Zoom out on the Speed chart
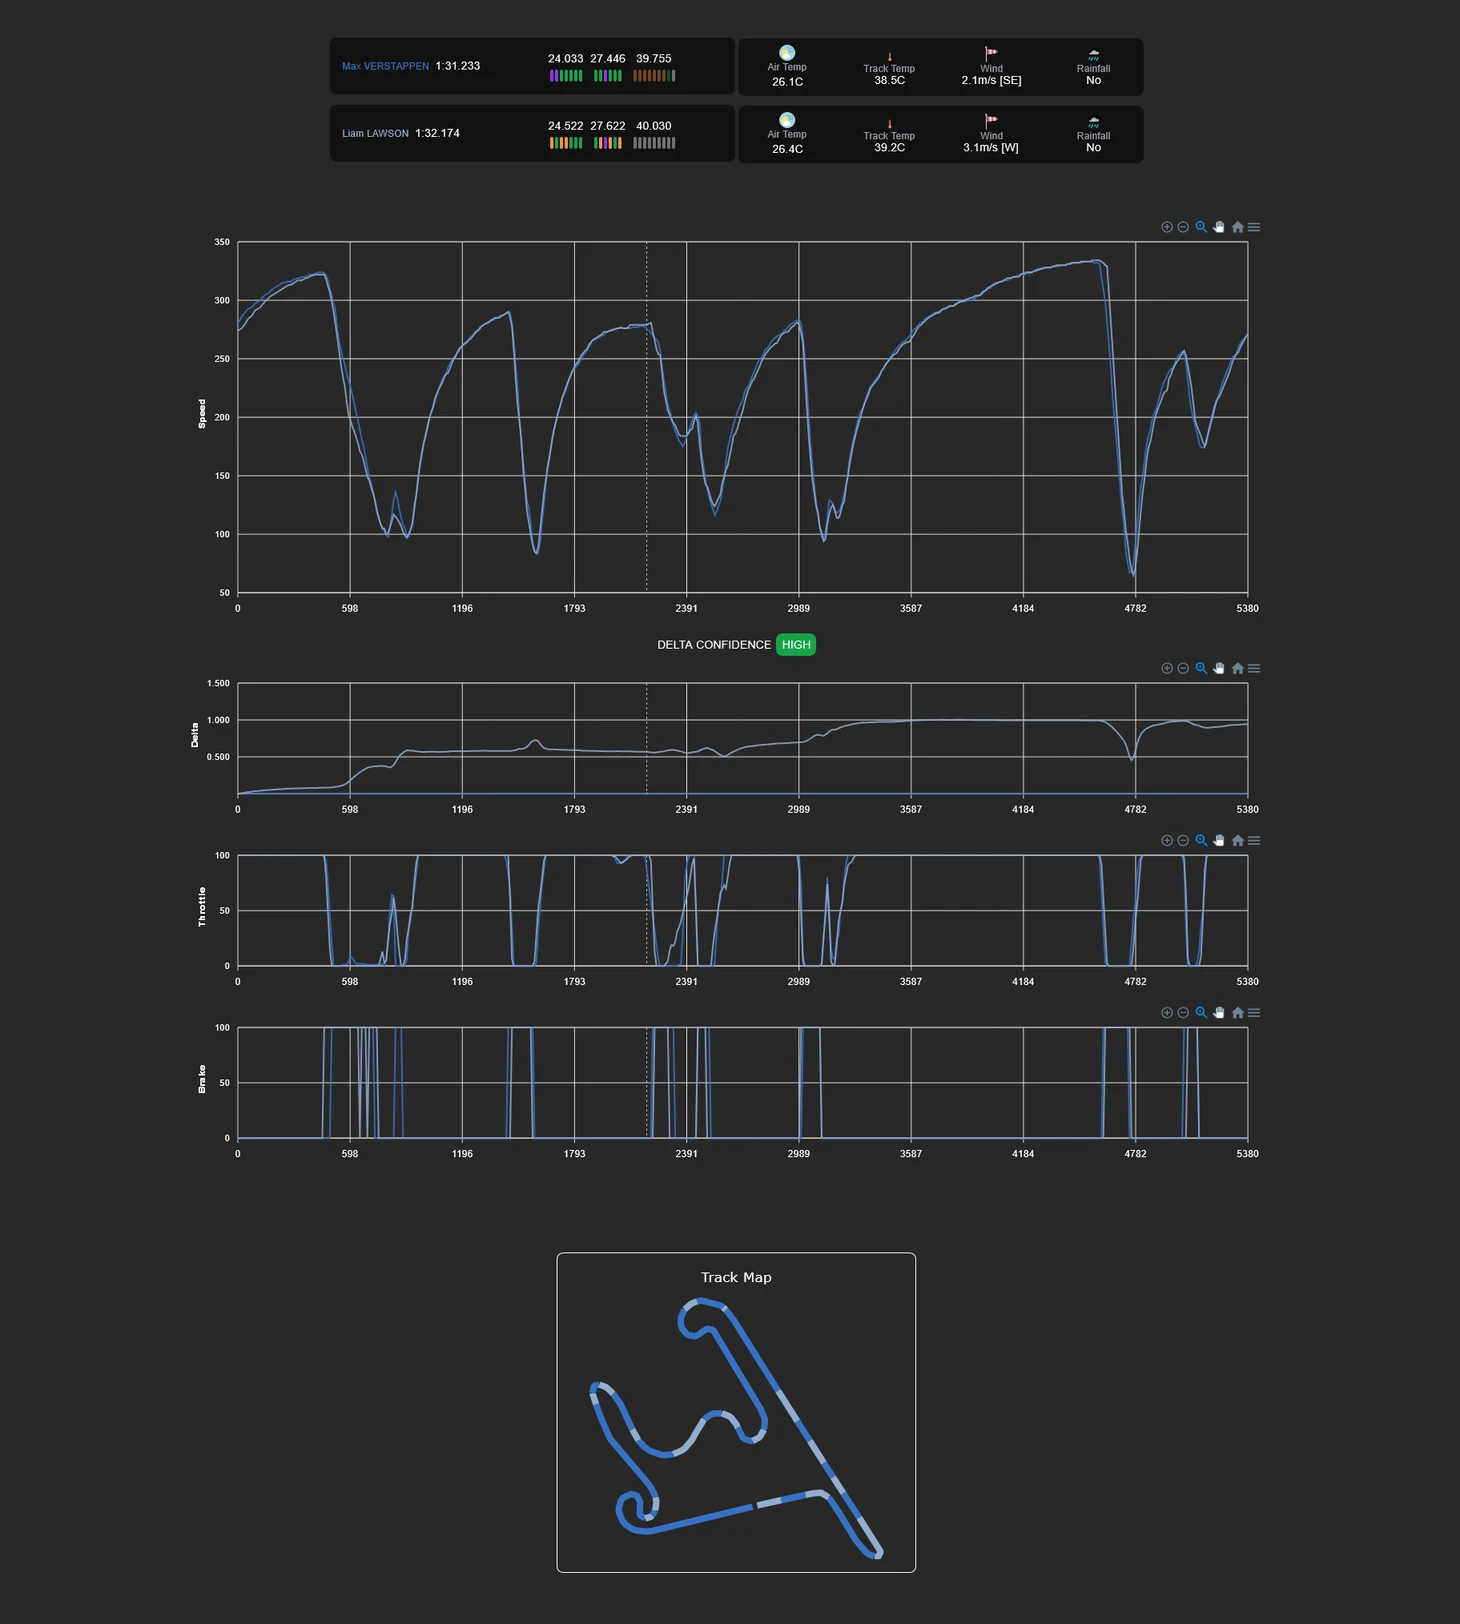The image size is (1460, 1624). (1183, 227)
